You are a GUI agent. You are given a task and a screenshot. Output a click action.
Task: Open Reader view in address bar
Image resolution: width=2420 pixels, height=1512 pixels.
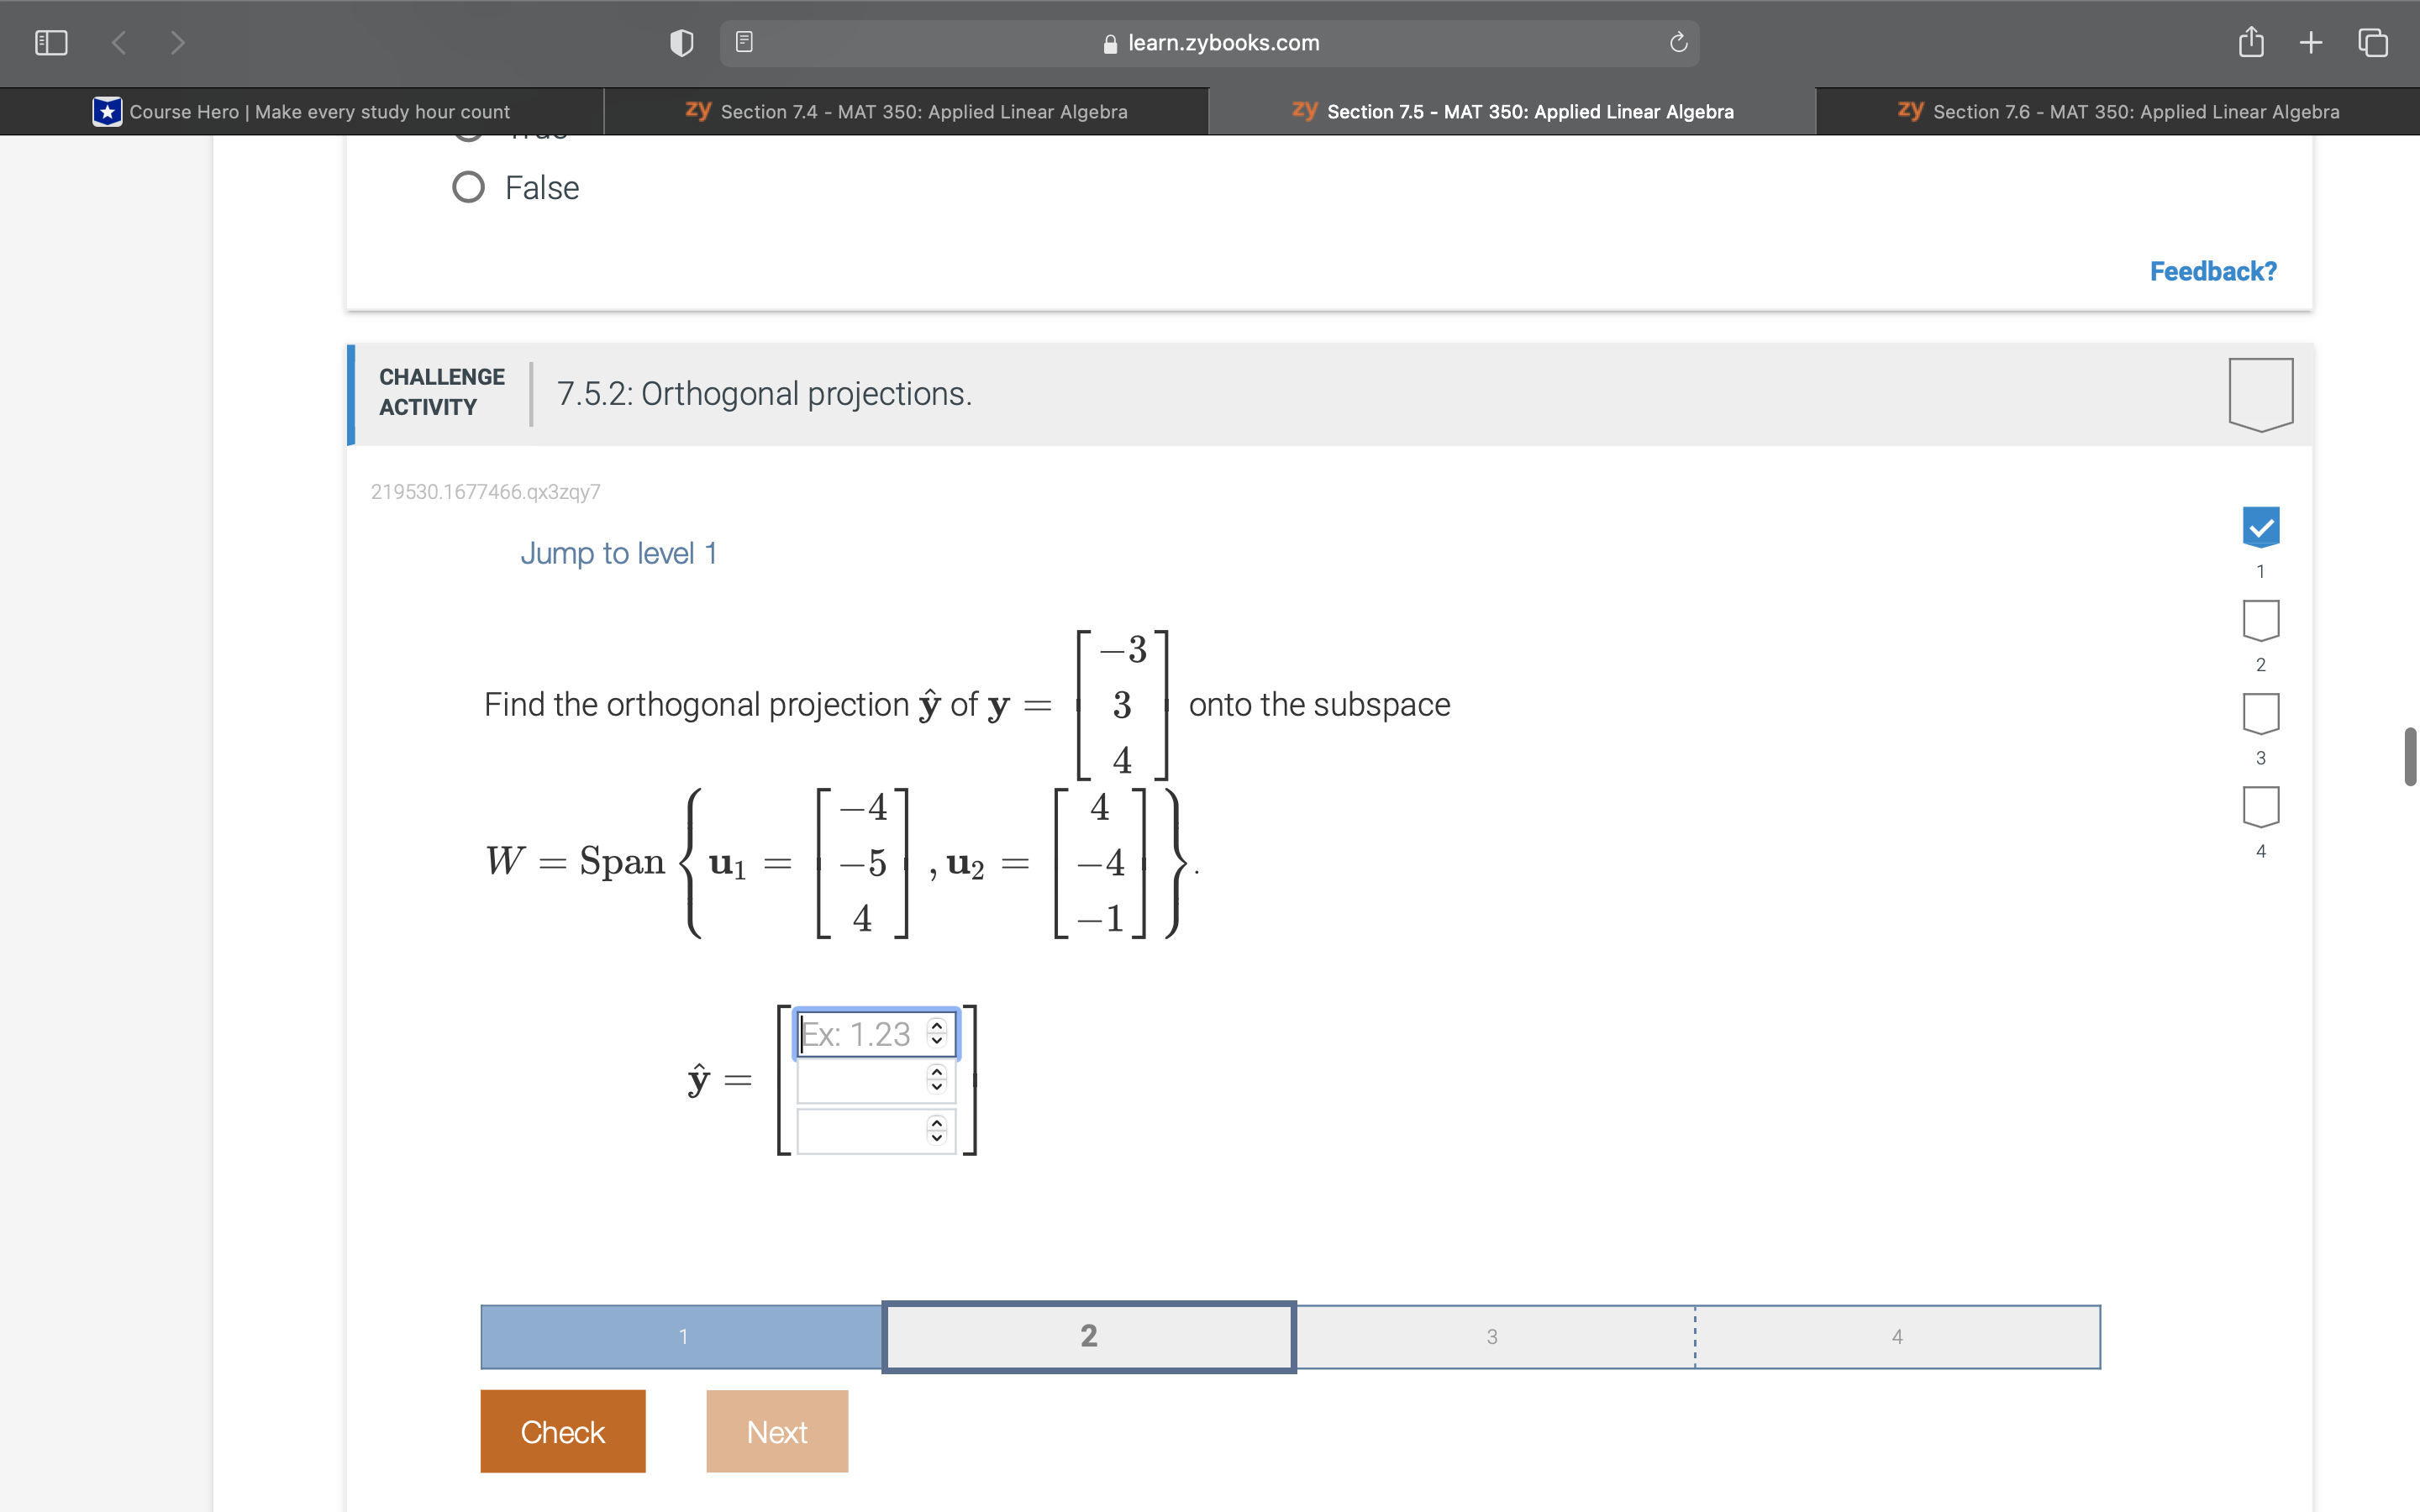742,42
